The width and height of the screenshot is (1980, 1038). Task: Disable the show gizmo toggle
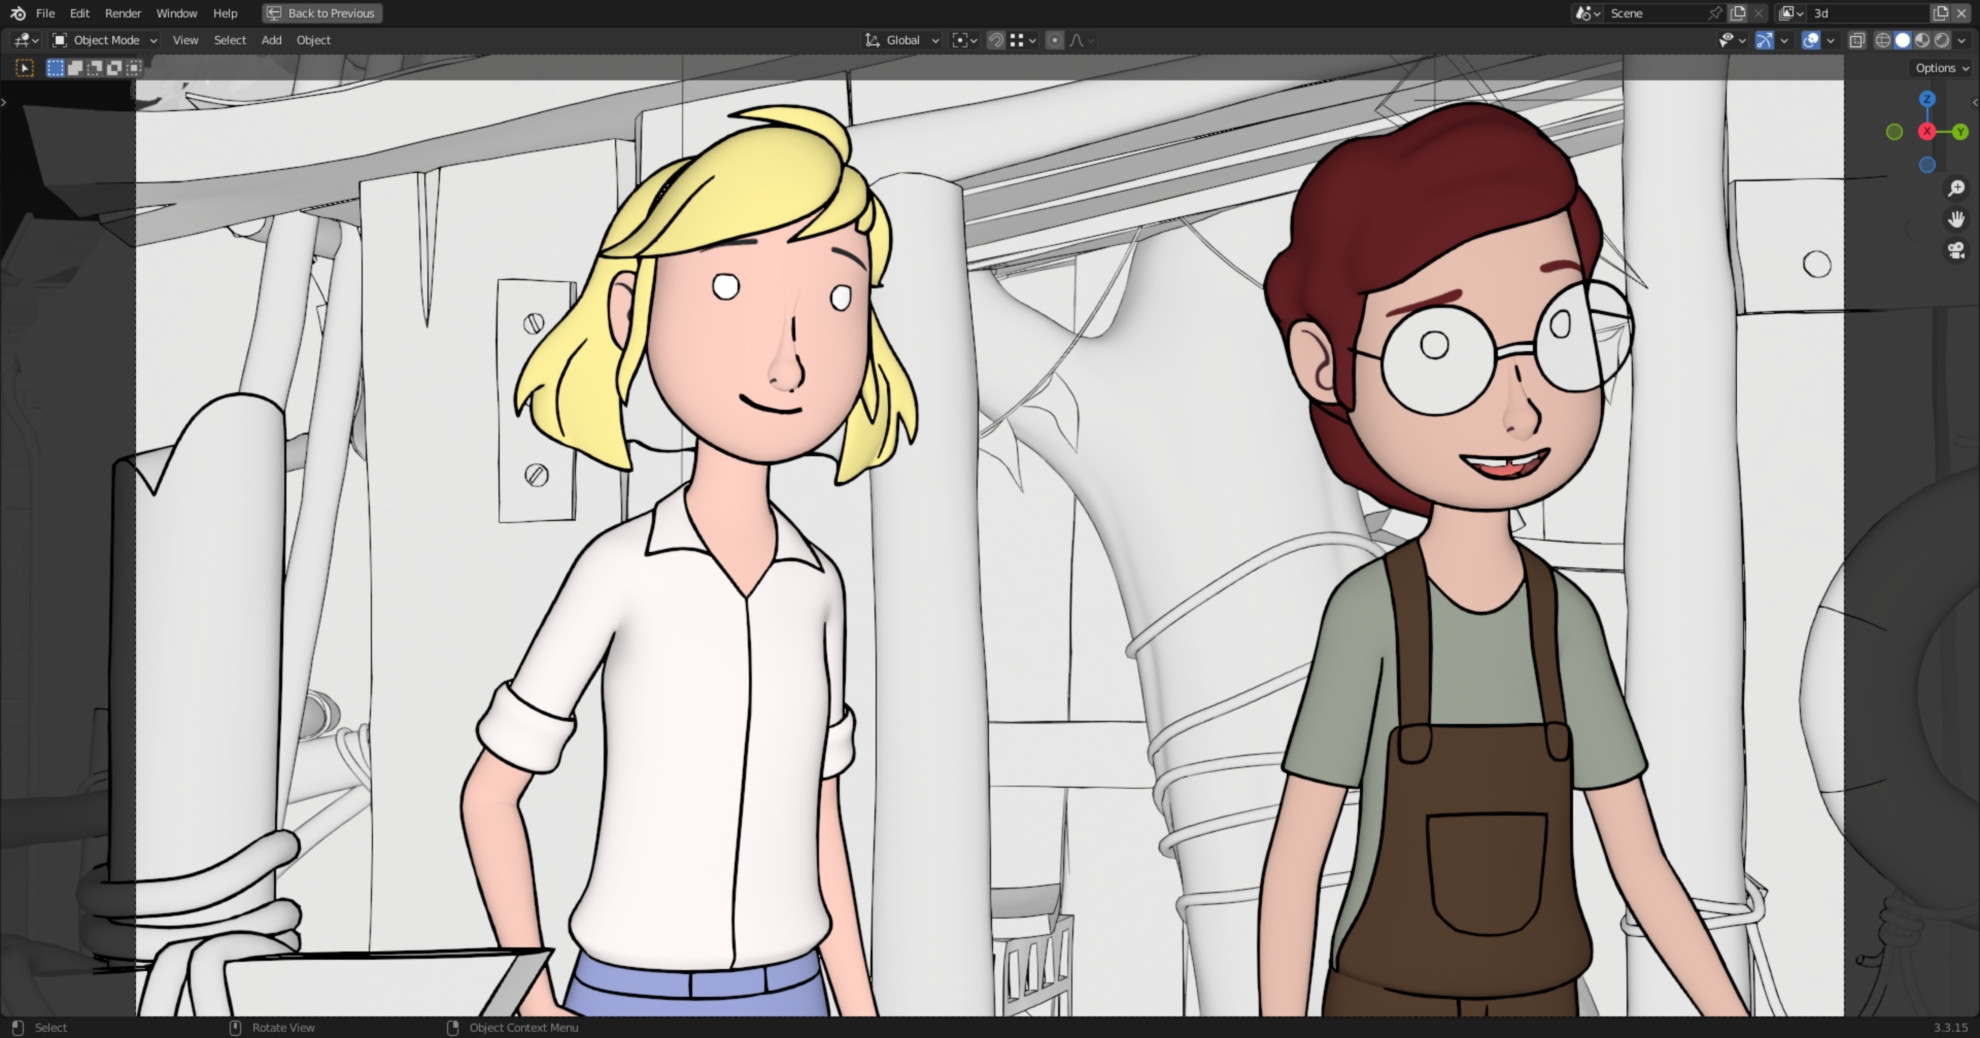(x=1765, y=40)
